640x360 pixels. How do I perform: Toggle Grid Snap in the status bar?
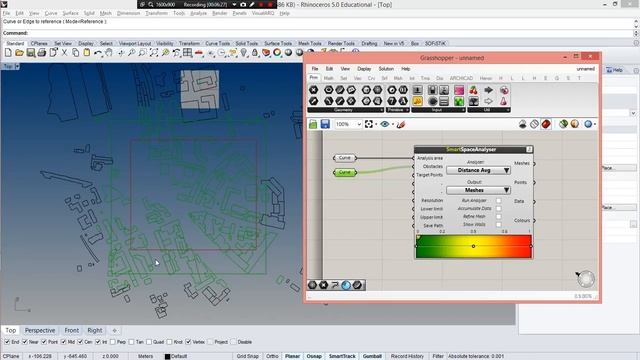247,356
